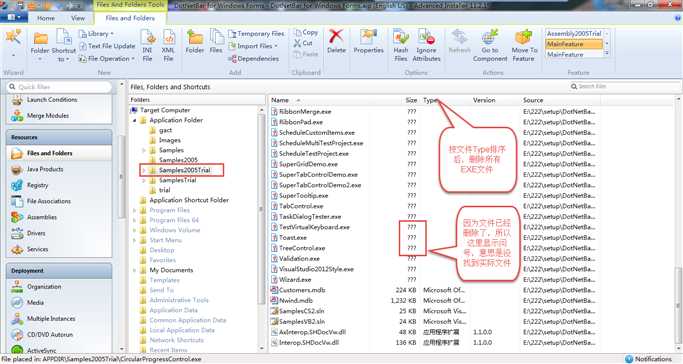Switch to the Home ribbon tab
Viewport: 683px width, 364px height.
coord(46,18)
